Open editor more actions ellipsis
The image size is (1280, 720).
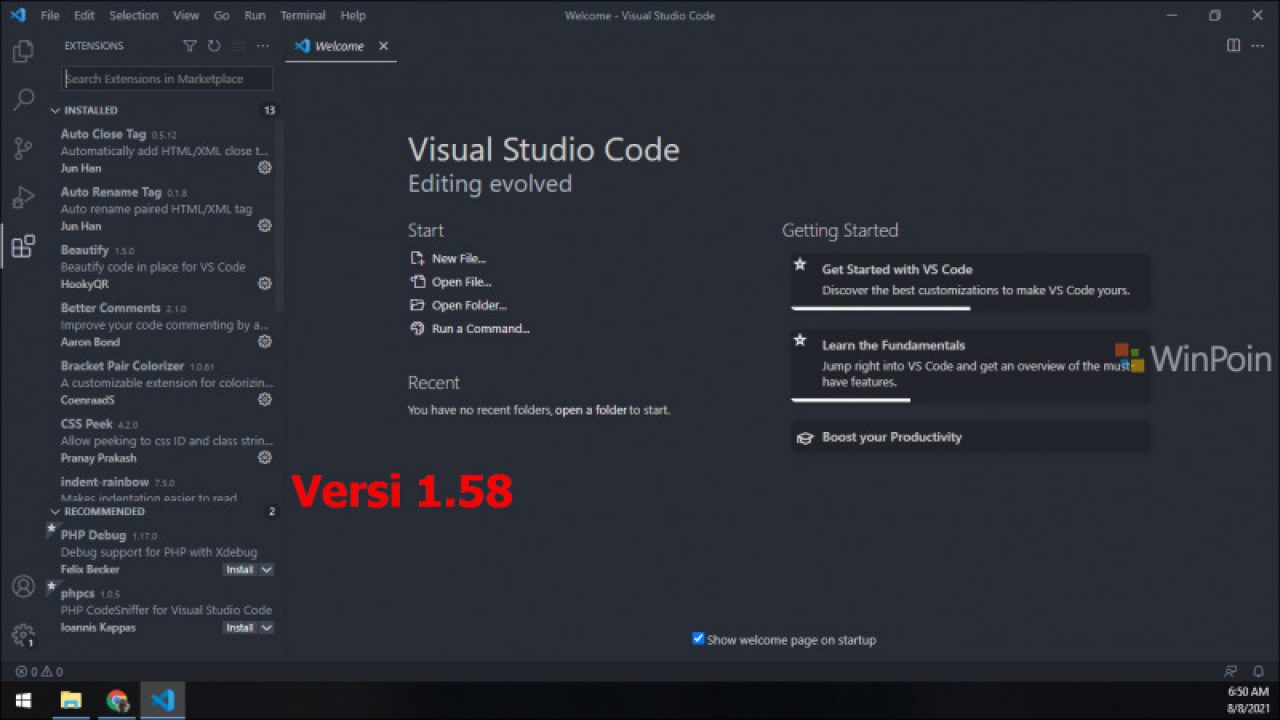coord(1258,46)
